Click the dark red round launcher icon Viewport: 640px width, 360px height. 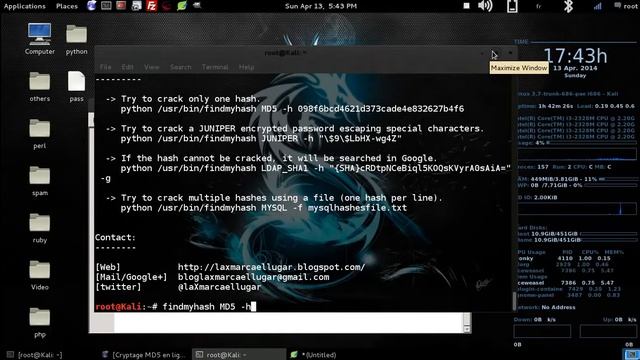click(166, 6)
